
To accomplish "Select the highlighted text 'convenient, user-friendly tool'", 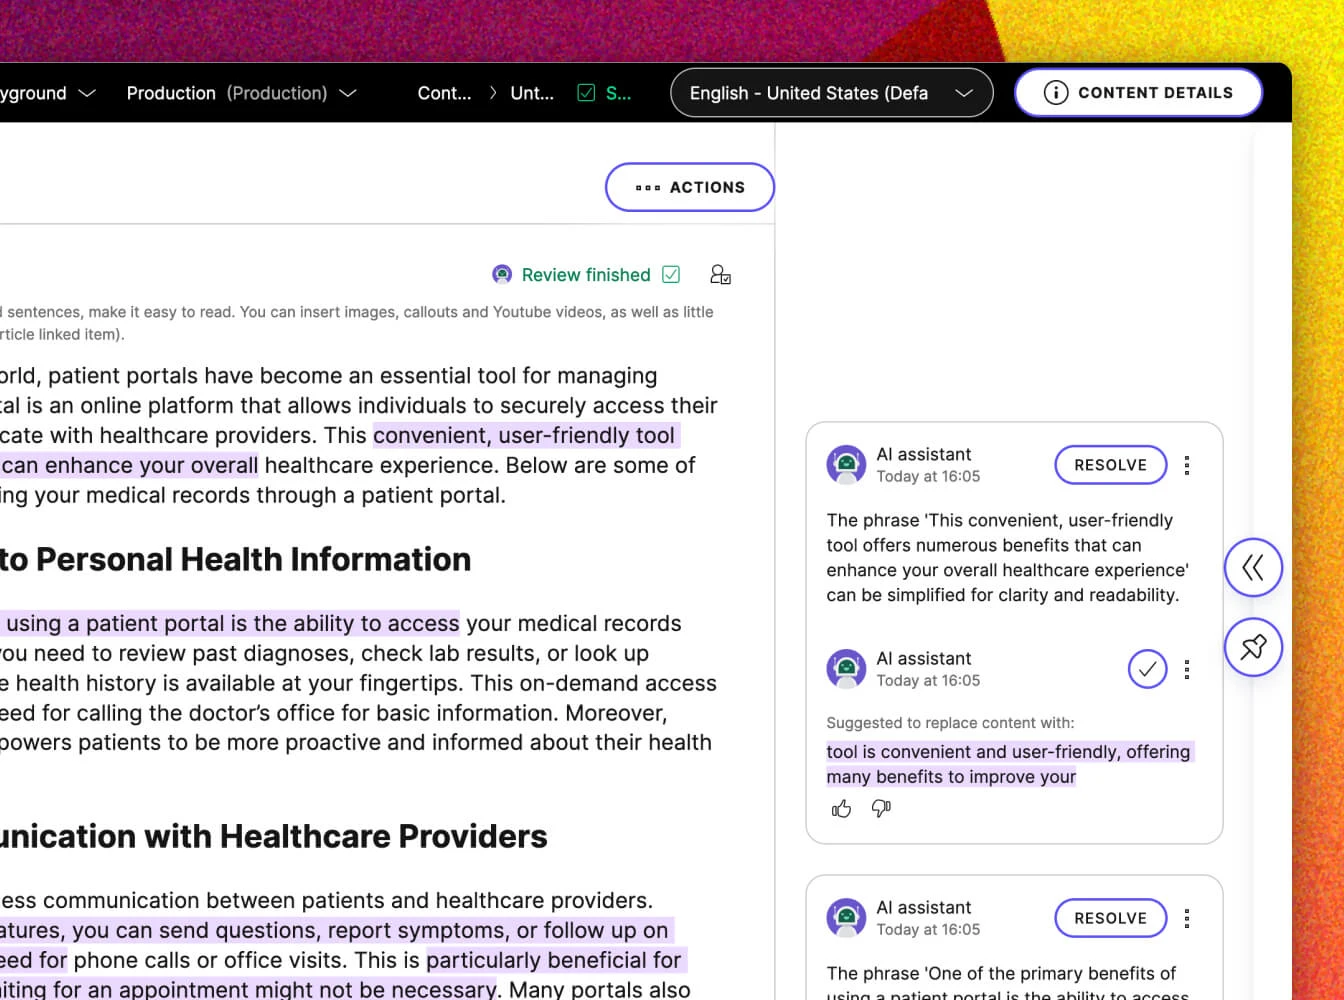I will pos(524,435).
